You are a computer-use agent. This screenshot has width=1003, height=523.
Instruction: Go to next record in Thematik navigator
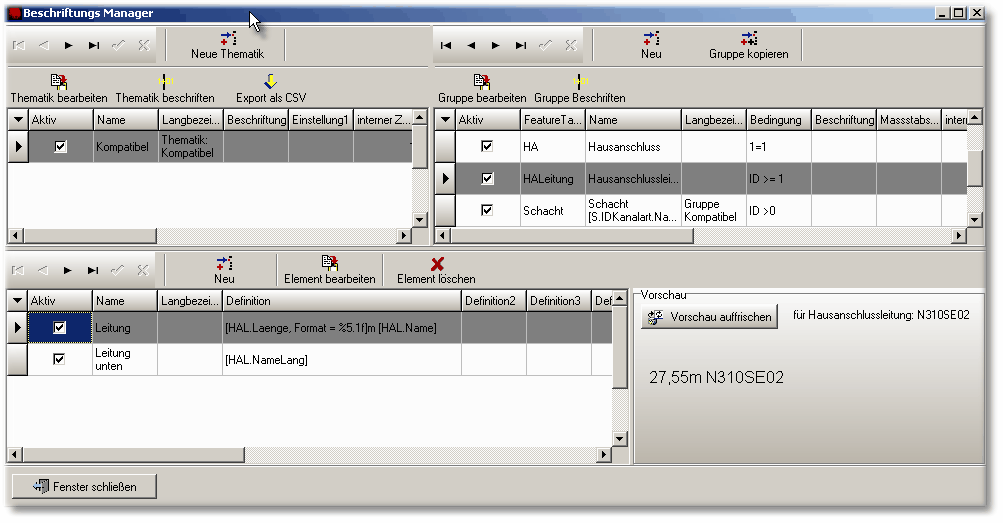click(x=68, y=45)
